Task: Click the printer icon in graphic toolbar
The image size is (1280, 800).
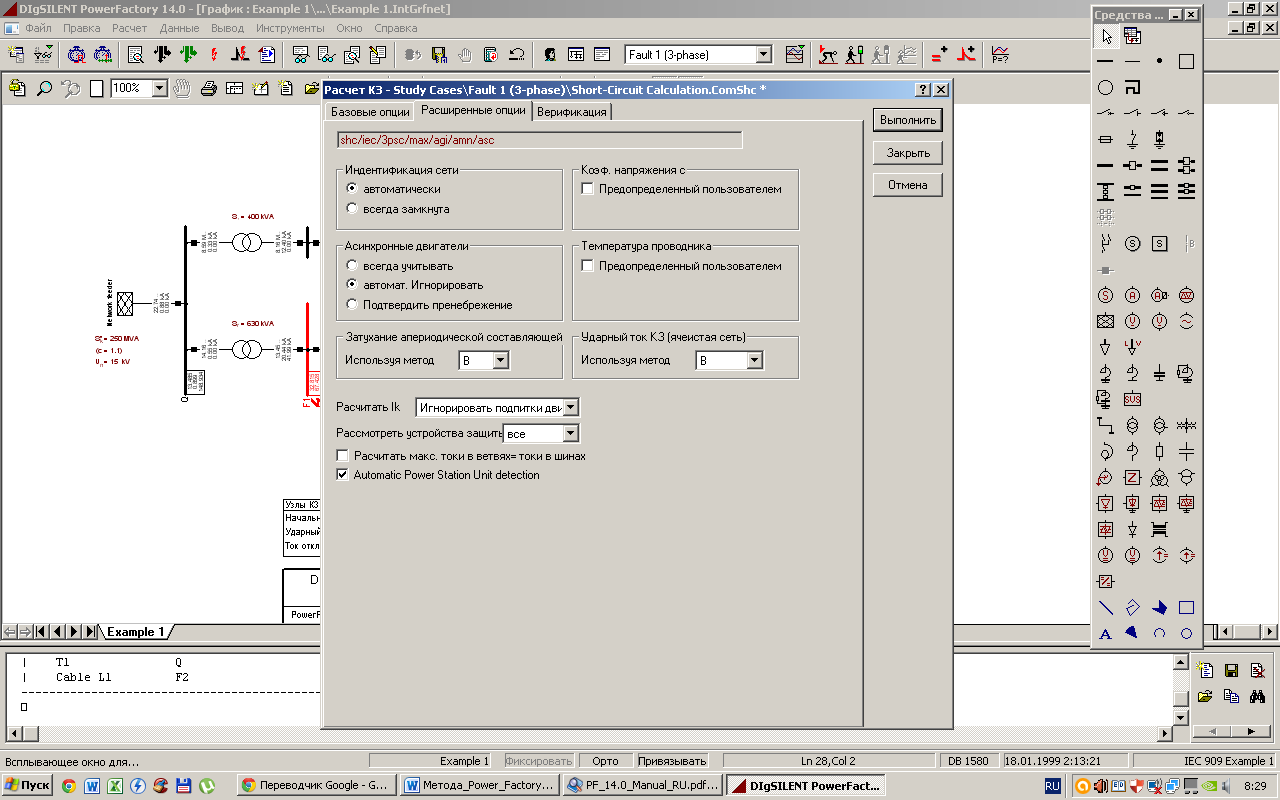Action: [x=209, y=88]
